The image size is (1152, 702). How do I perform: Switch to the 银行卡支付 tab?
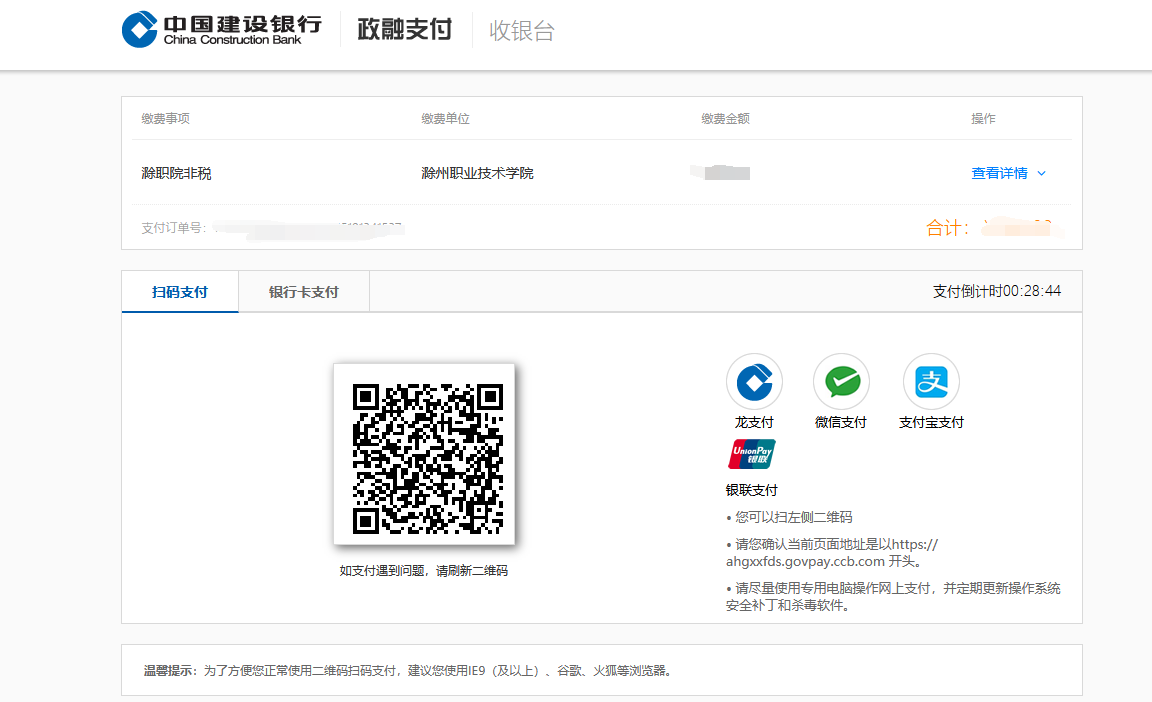click(x=304, y=292)
